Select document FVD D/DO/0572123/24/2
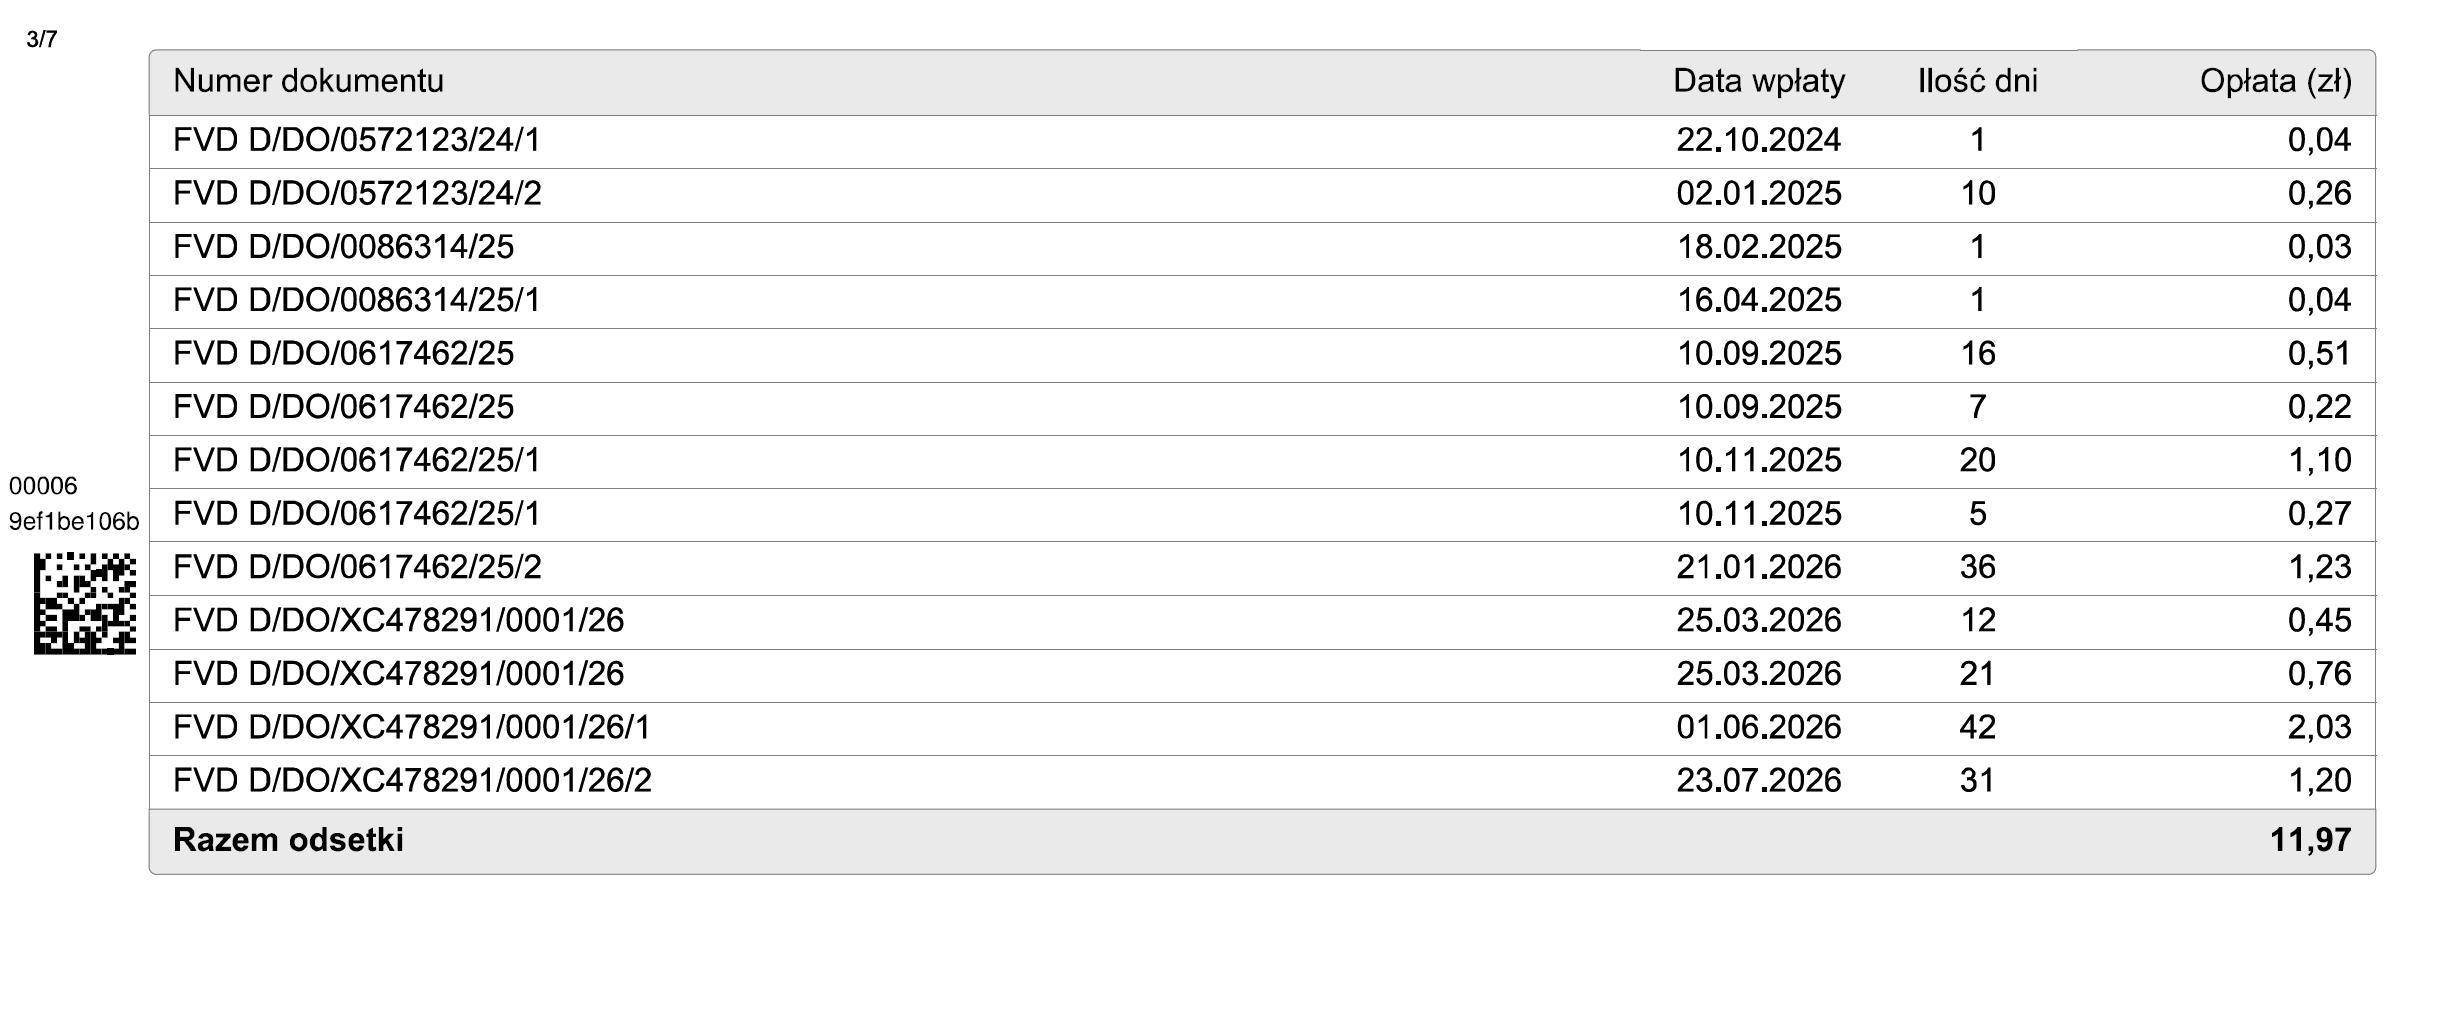 click(357, 193)
